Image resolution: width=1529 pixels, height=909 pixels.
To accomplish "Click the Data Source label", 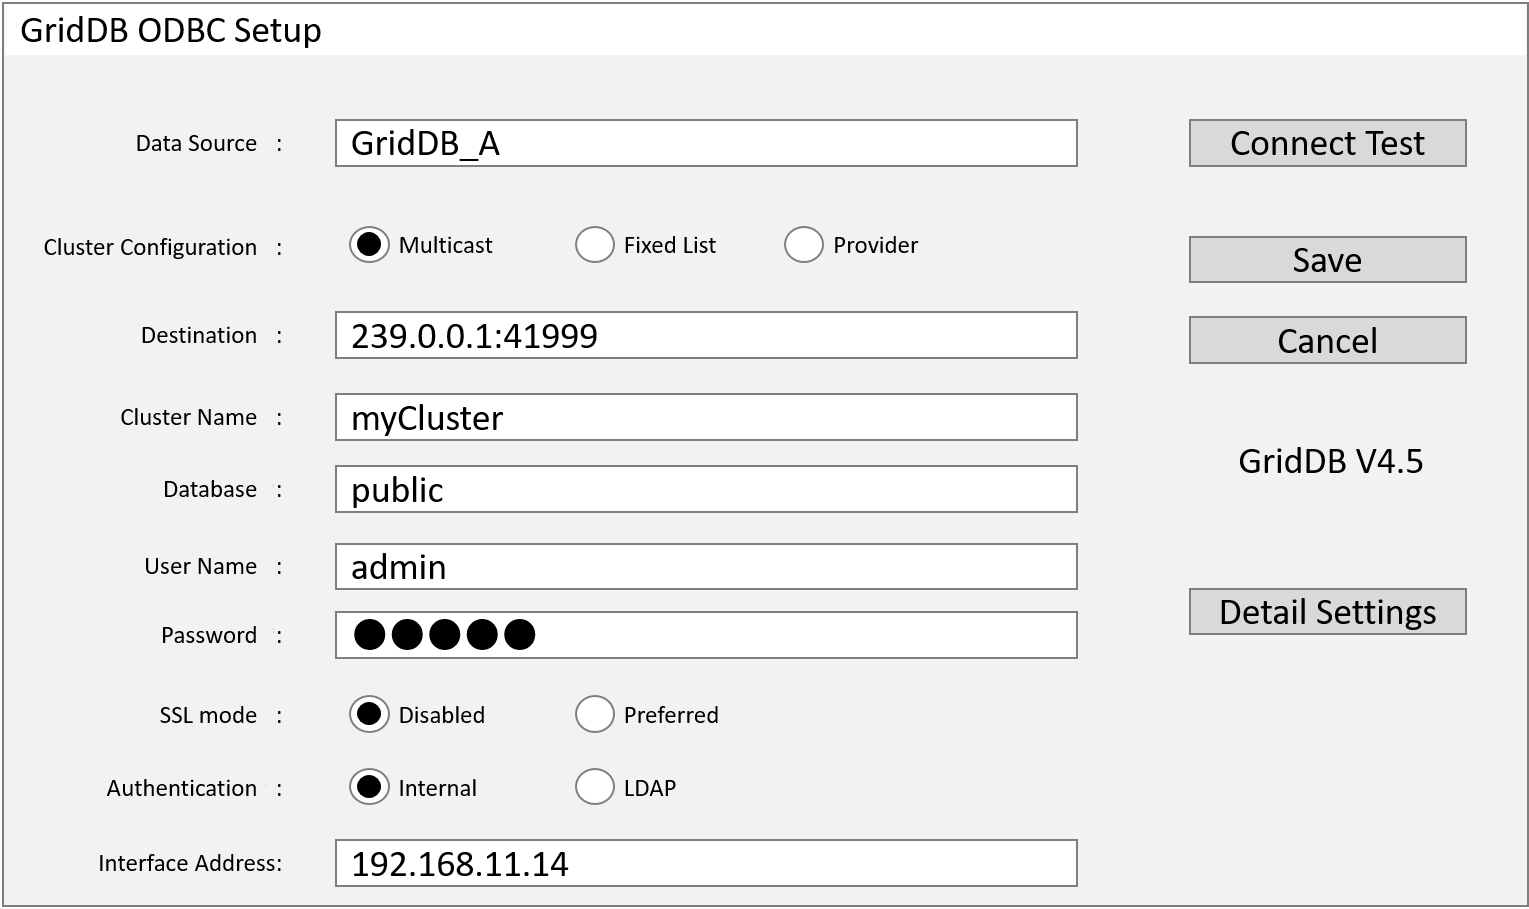I will tap(196, 143).
